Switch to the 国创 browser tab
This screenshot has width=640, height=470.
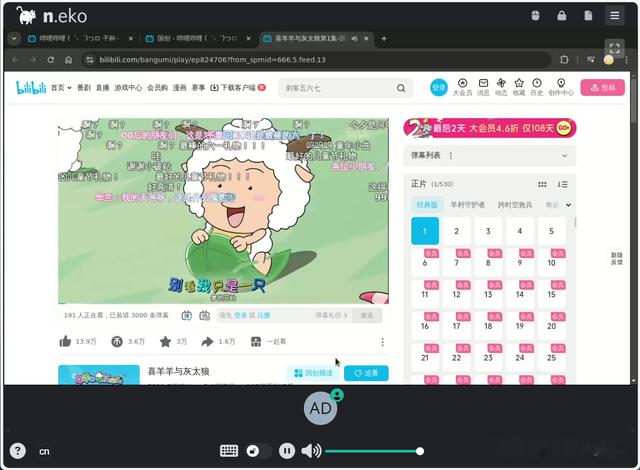coord(197,38)
